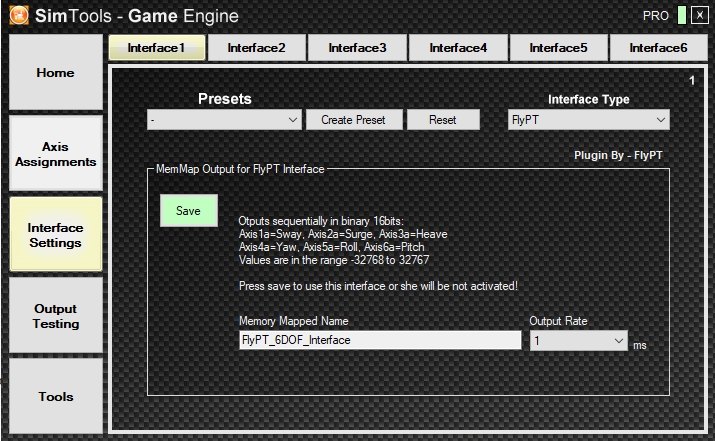Switch to the Interface6 tab
The width and height of the screenshot is (715, 441).
coord(658,47)
